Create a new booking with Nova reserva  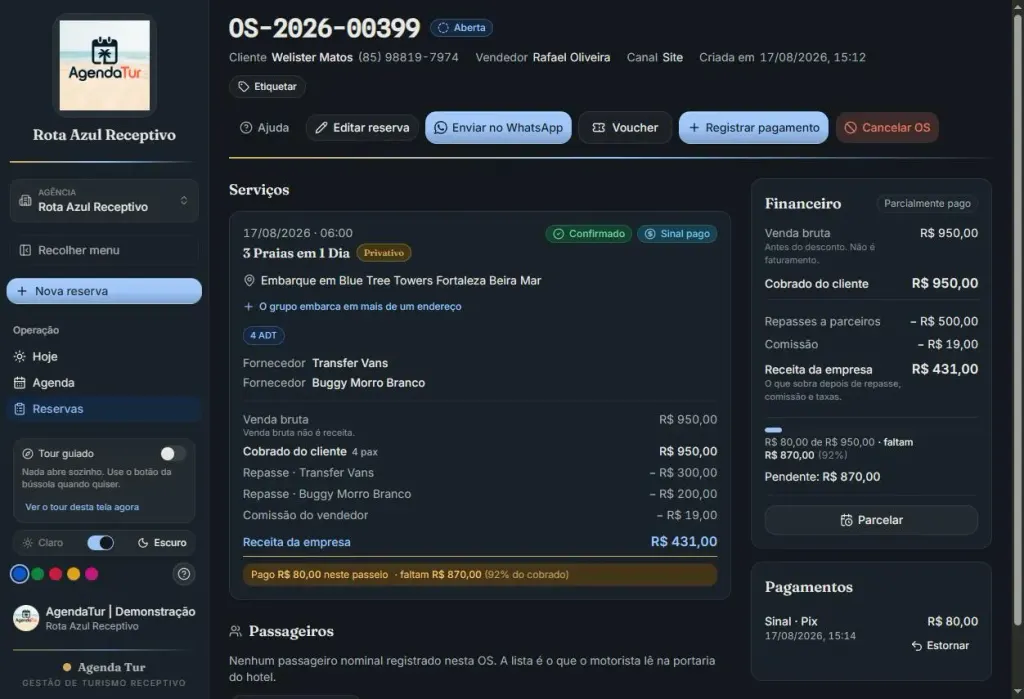pyautogui.click(x=104, y=291)
